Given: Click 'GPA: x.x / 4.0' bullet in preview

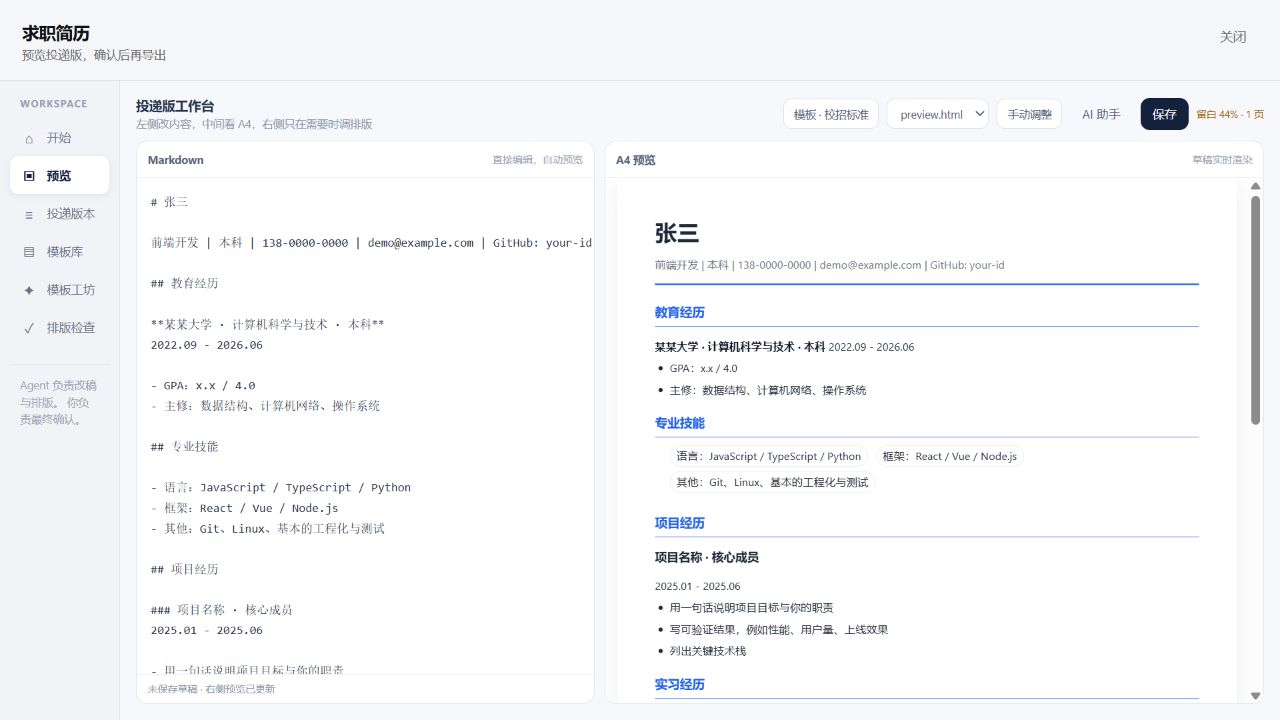Looking at the screenshot, I should click(x=704, y=369).
